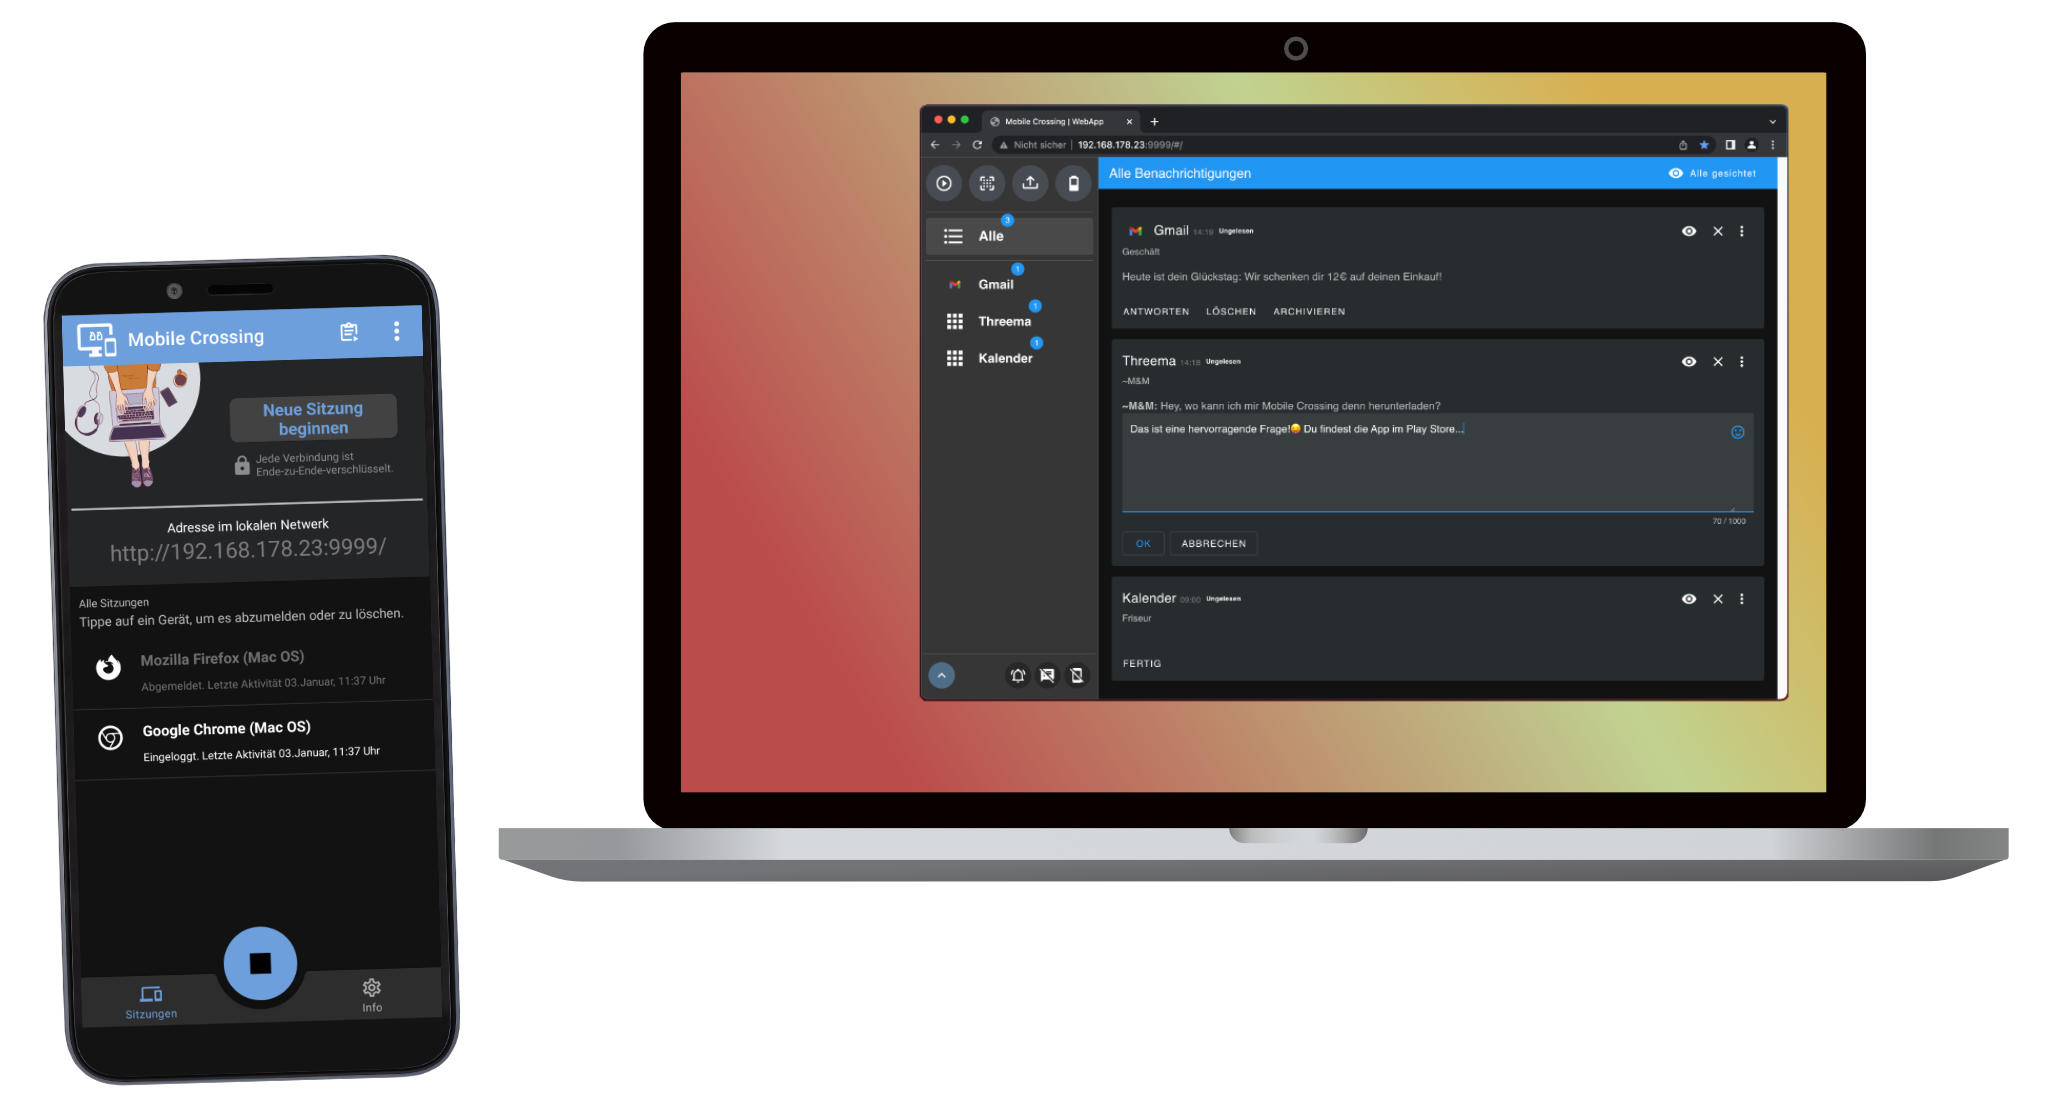The width and height of the screenshot is (2050, 1110).
Task: Click the Chrome address bar URL
Action: pos(1130,145)
